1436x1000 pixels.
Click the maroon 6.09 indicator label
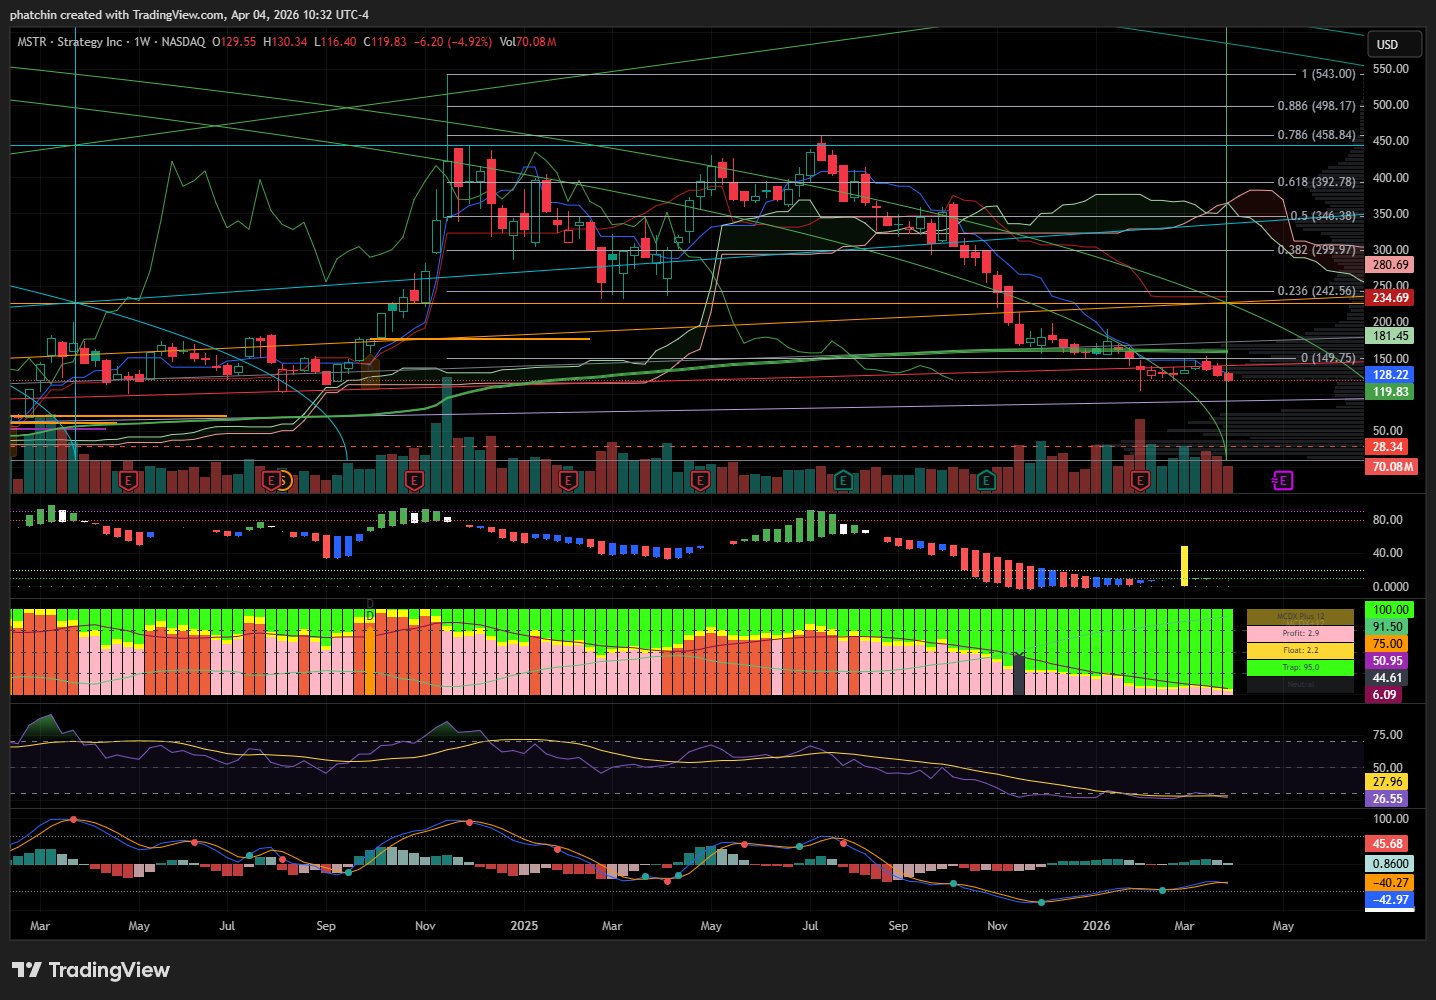click(1384, 695)
